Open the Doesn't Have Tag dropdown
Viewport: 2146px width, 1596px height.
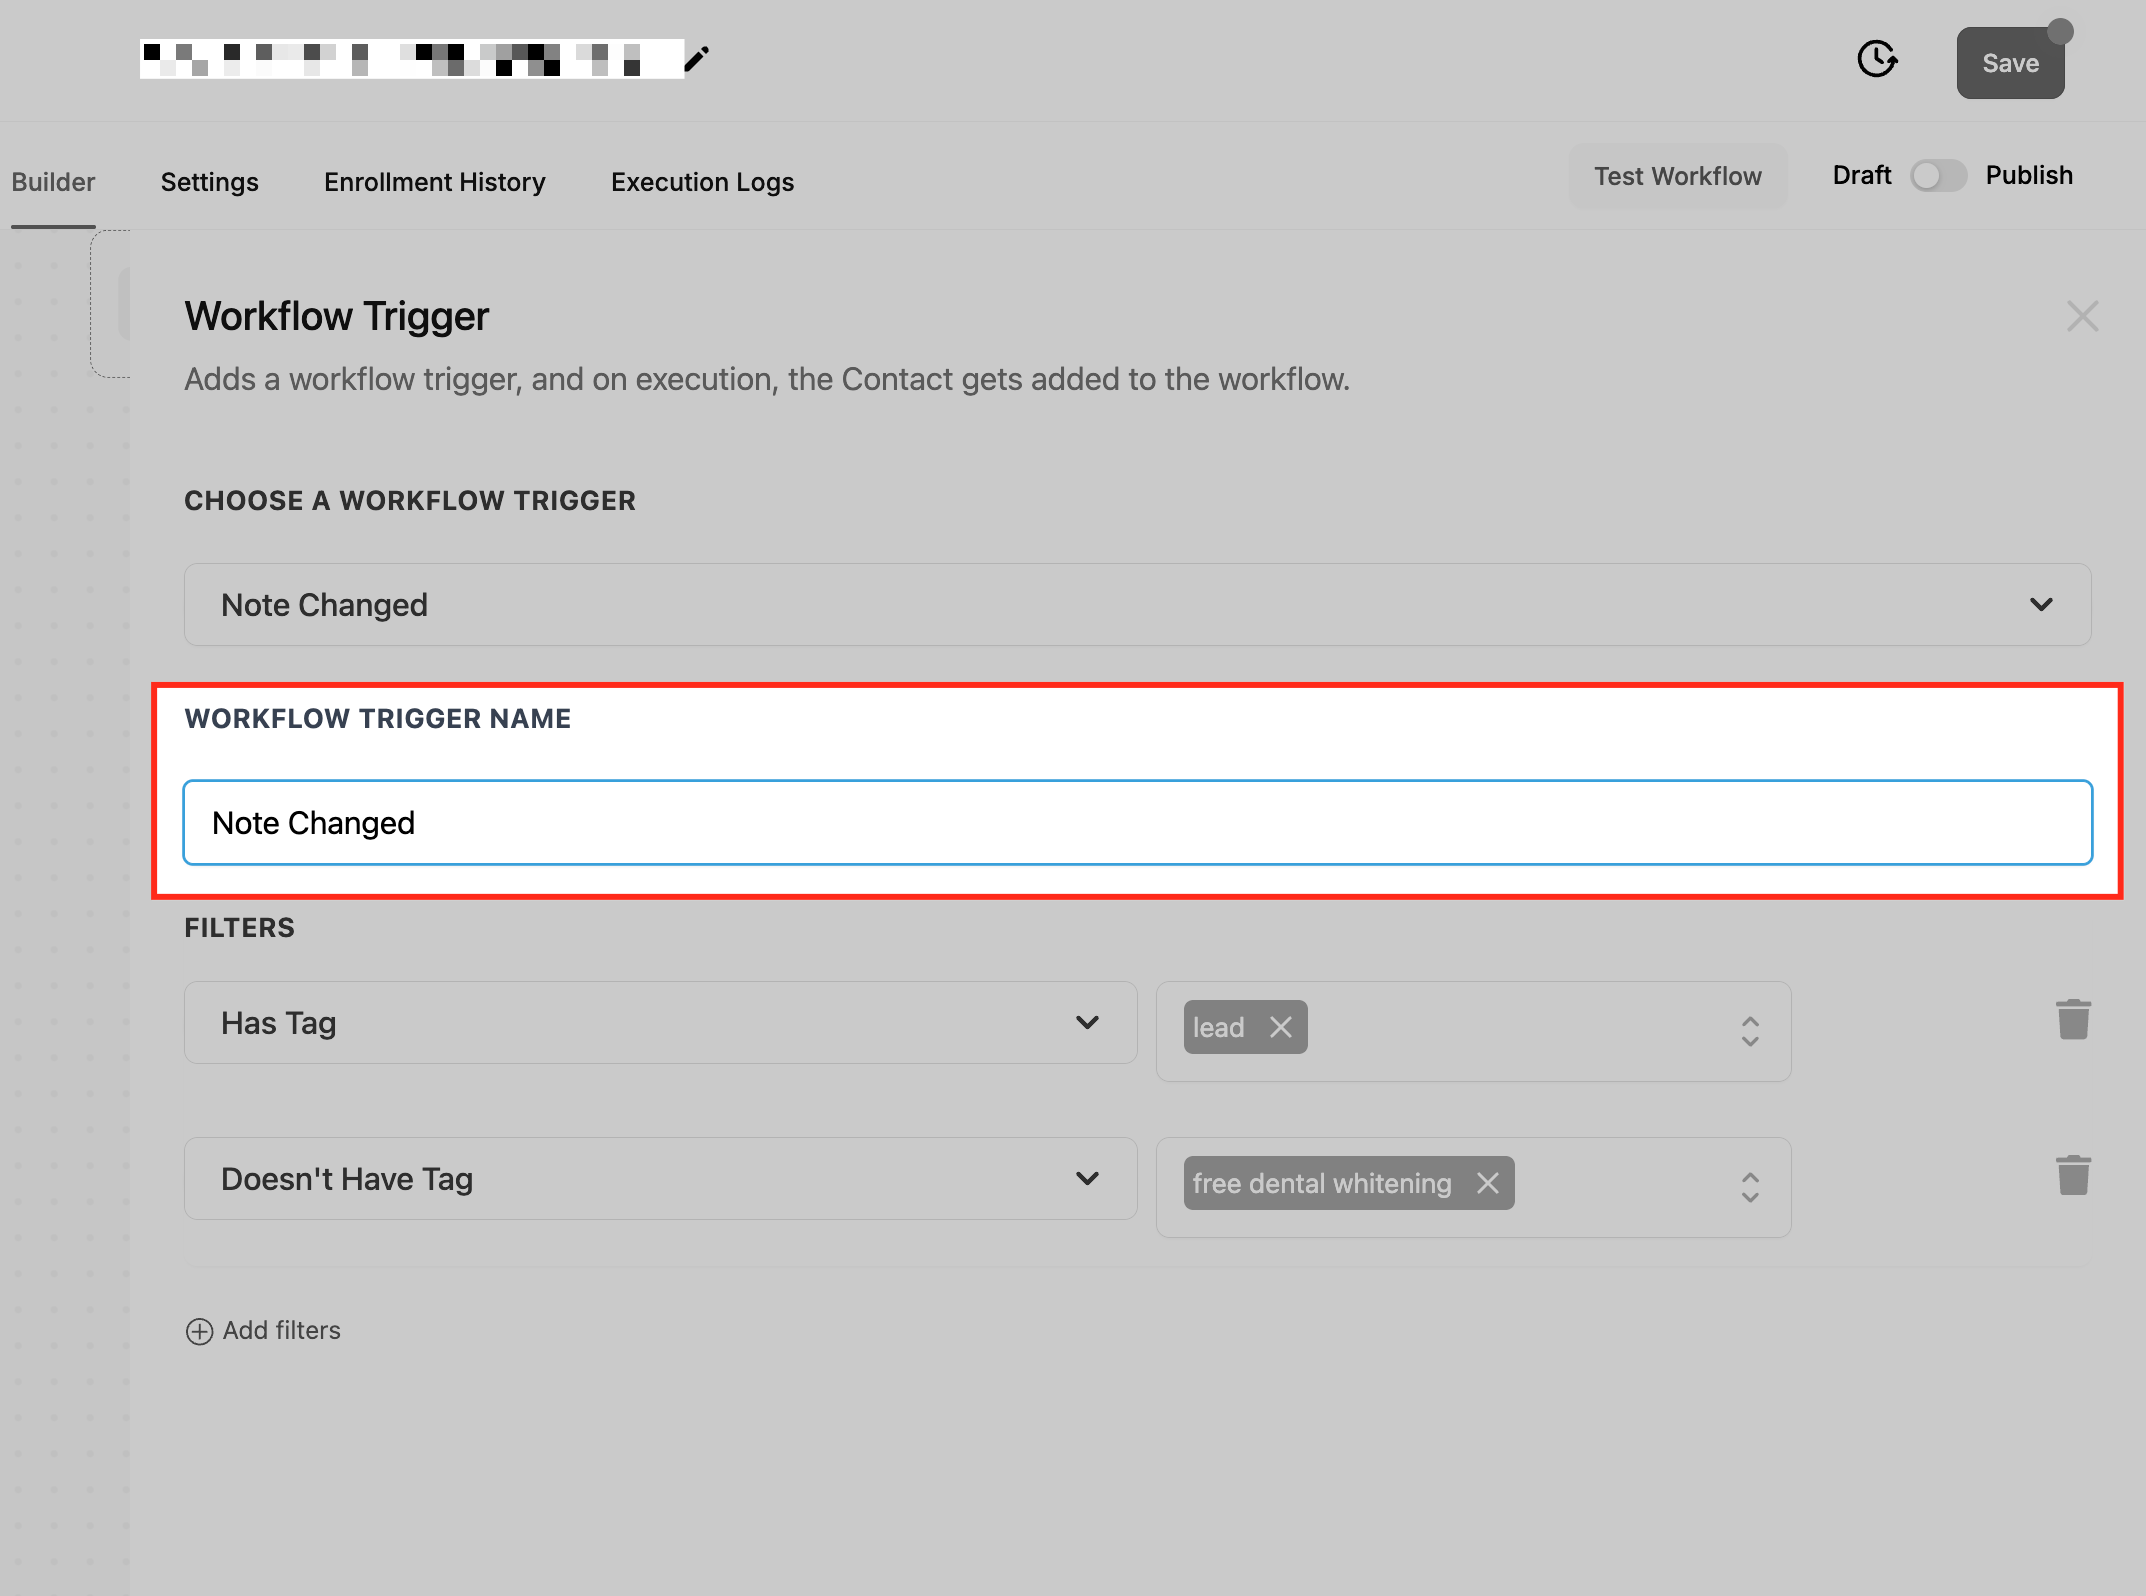(1087, 1178)
